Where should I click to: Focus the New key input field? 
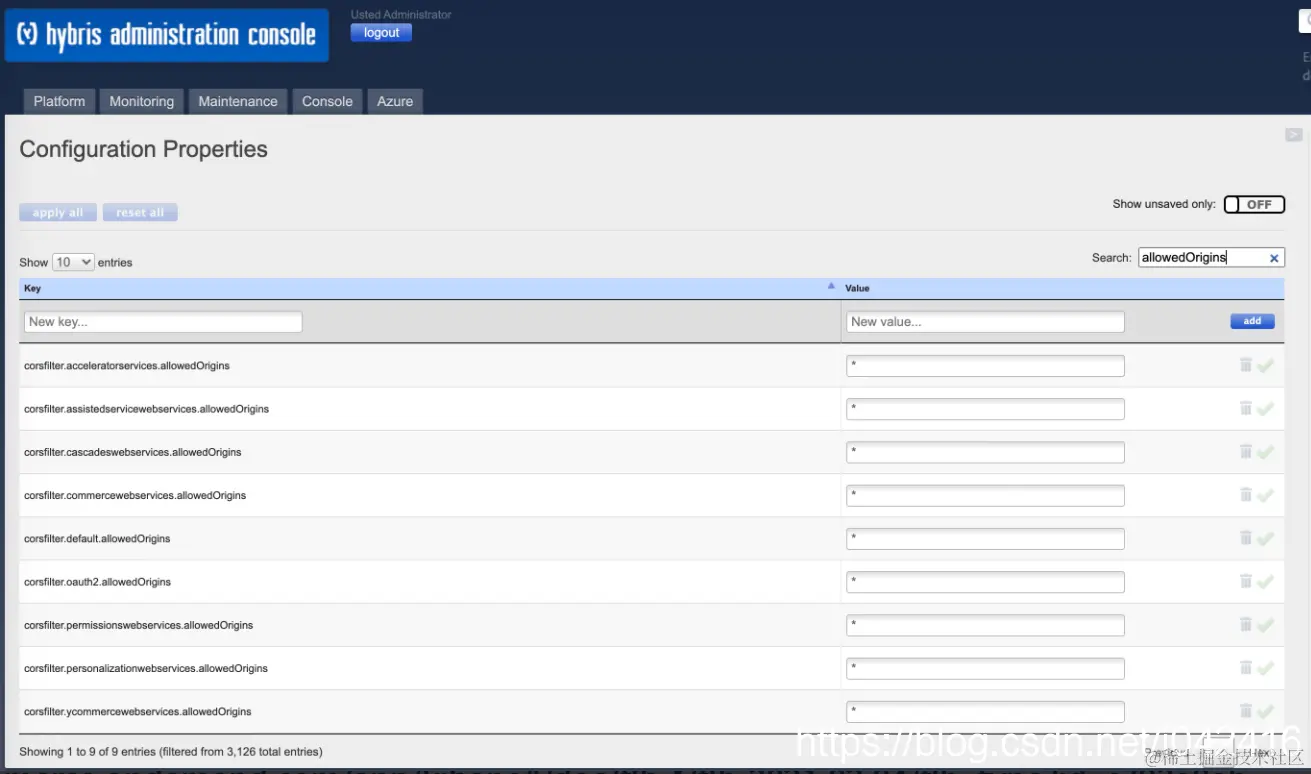[x=163, y=322]
